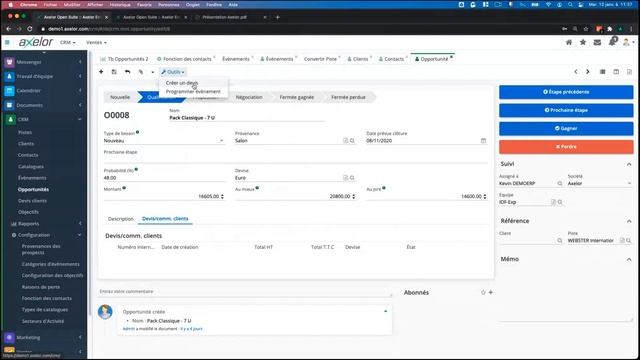
Task: Open date picker for Date prévue clôture
Action: click(483, 141)
